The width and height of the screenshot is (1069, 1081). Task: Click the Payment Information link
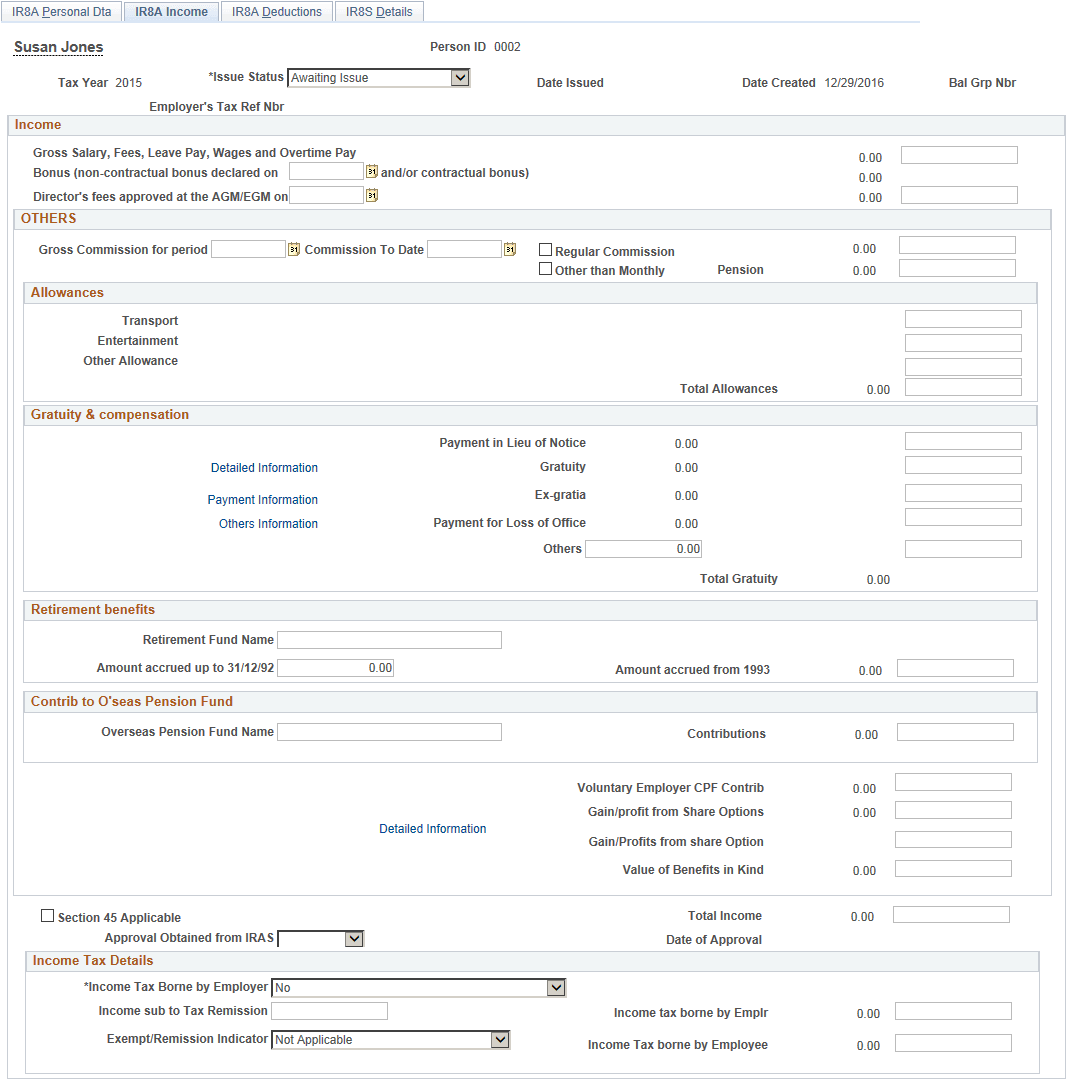pos(262,499)
